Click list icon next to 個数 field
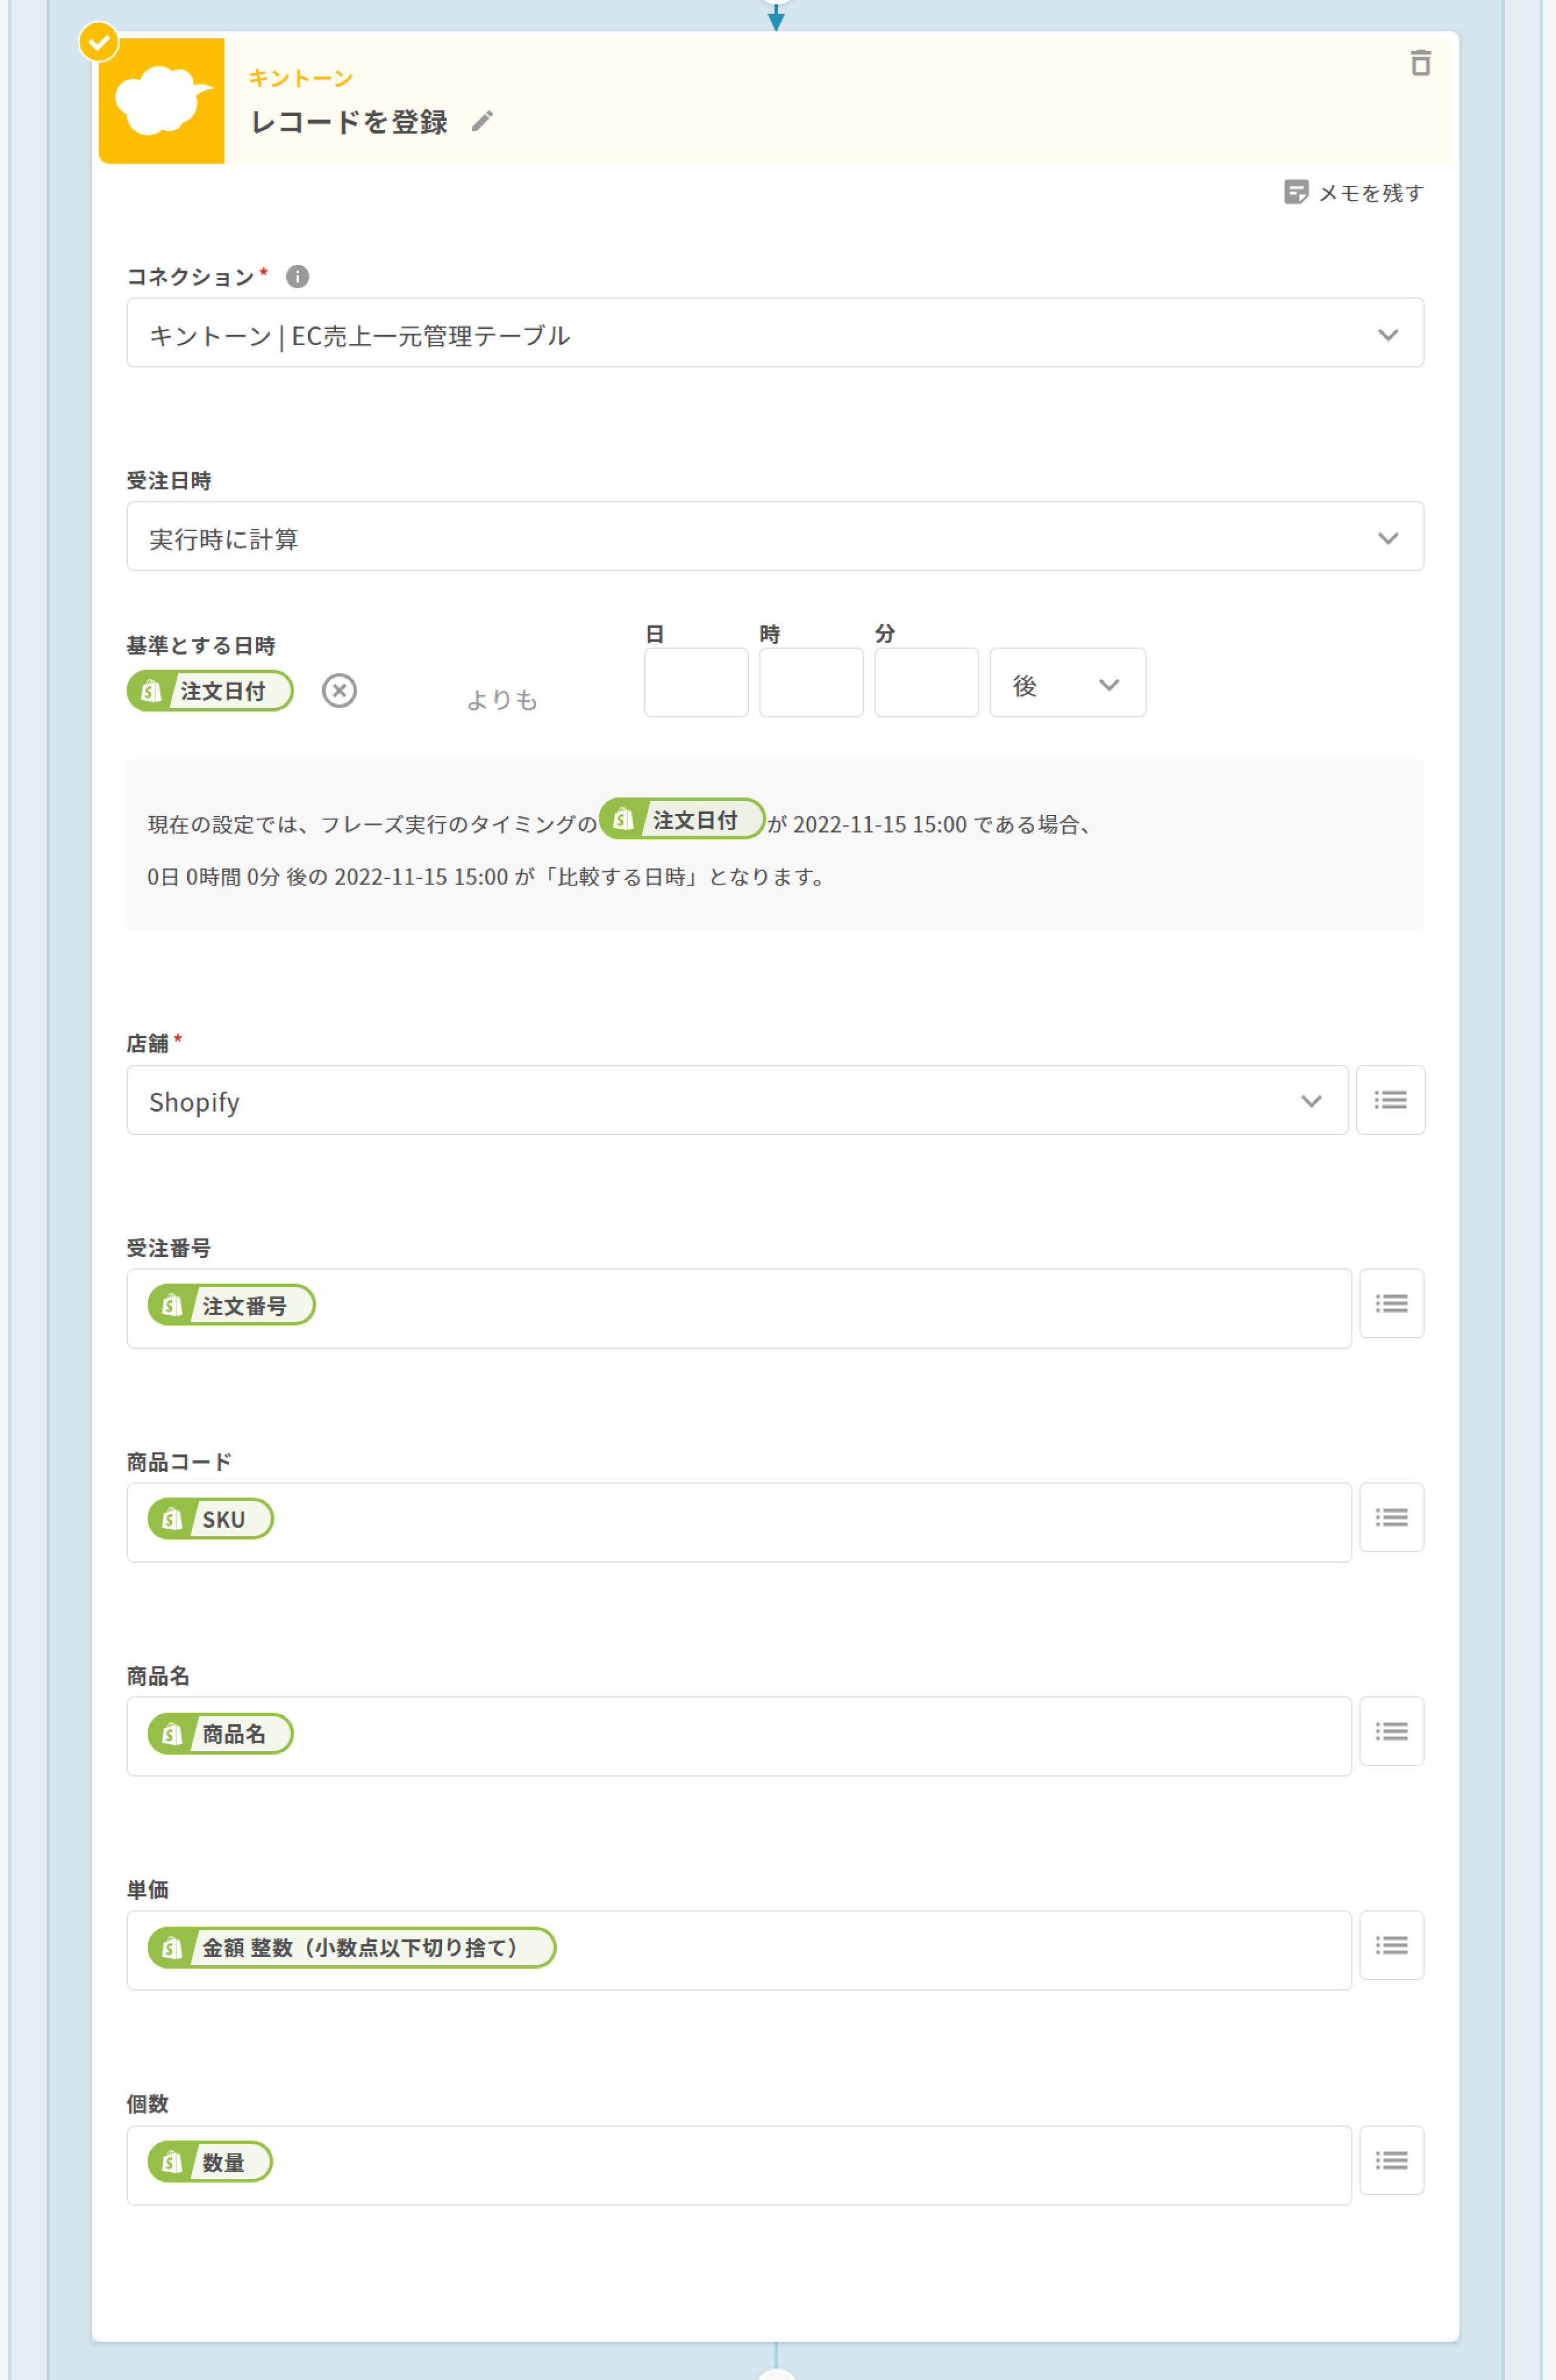Screen dimensions: 1556x2380 [1390, 2161]
